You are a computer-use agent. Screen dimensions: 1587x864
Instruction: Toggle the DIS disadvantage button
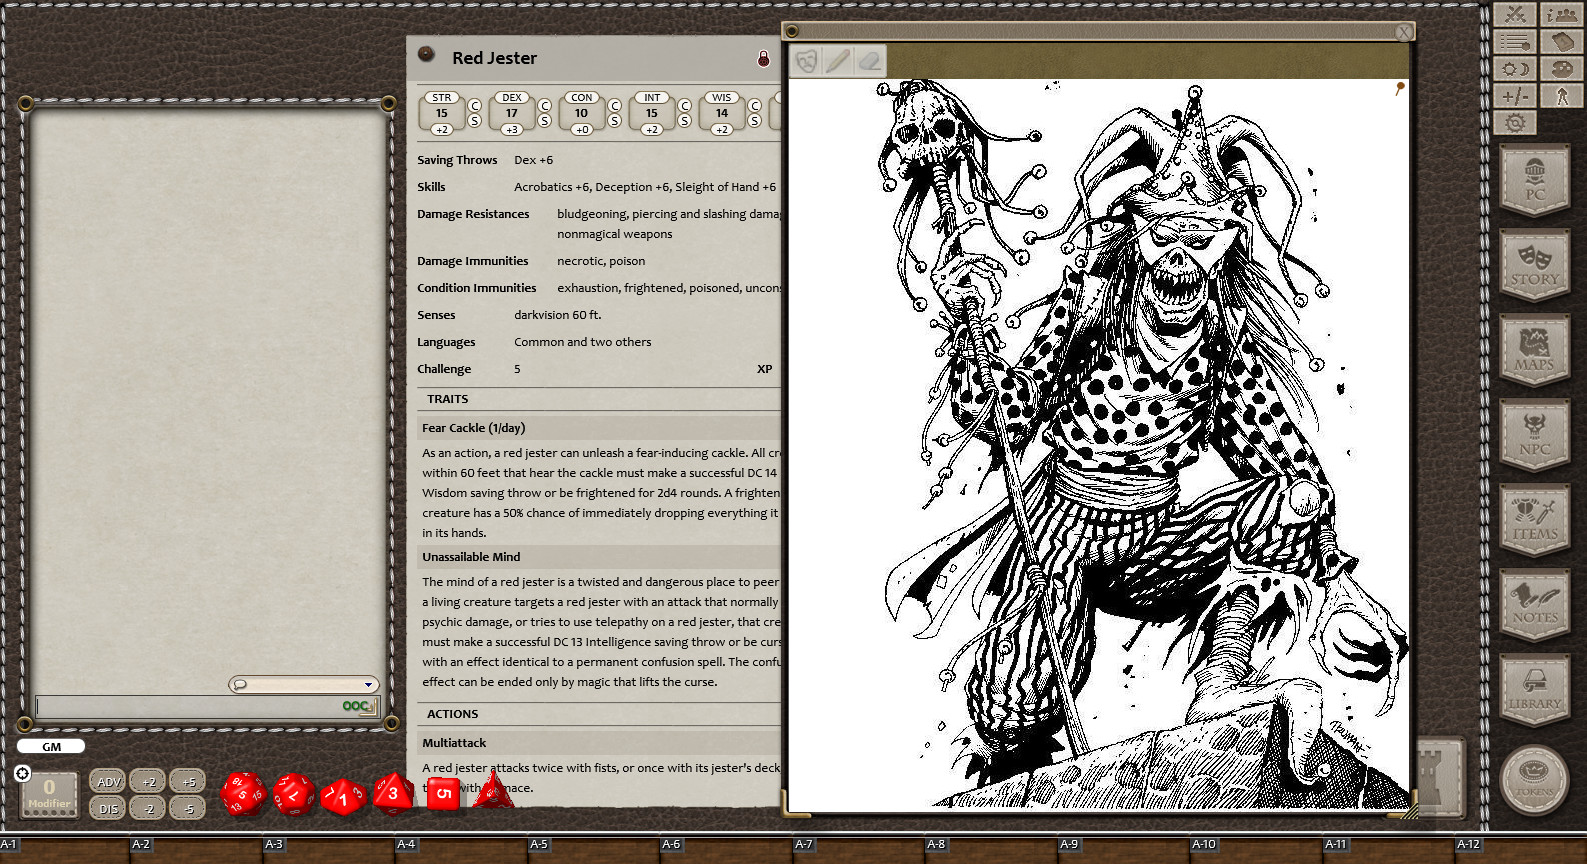click(108, 809)
